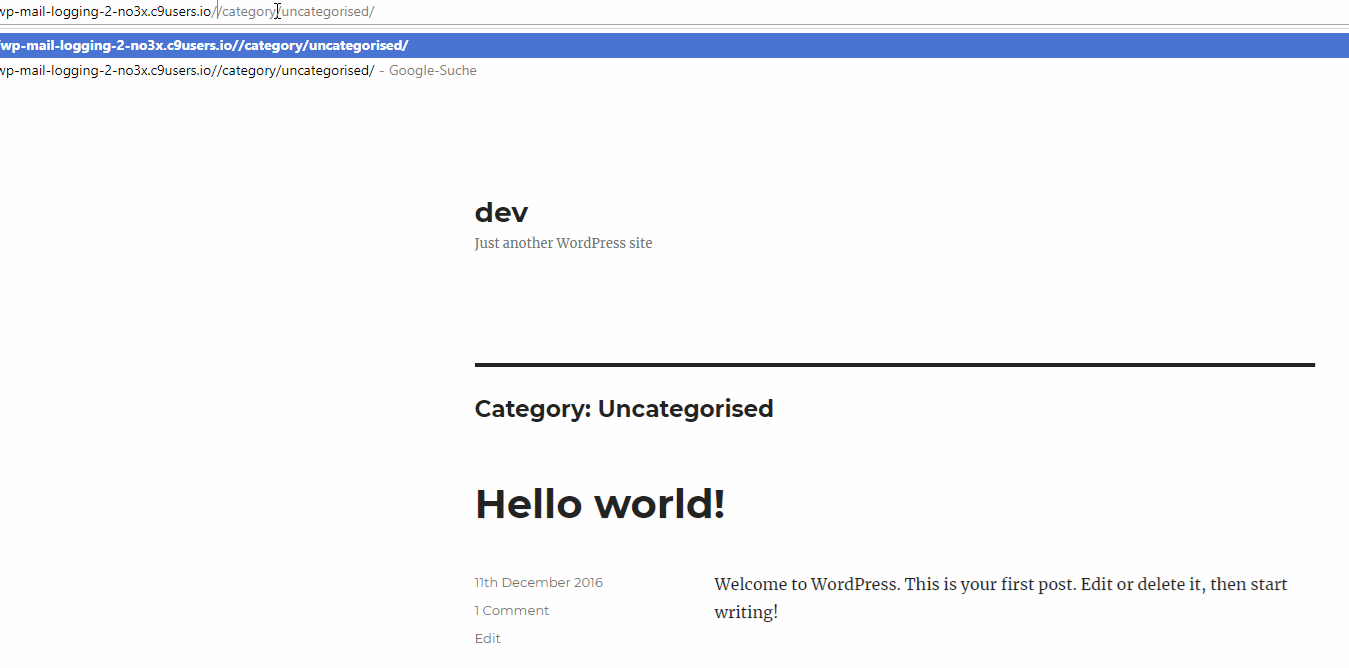Image resolution: width=1349 pixels, height=668 pixels.
Task: Select the highlighted URL autocomplete suggestion
Action: tap(674, 45)
